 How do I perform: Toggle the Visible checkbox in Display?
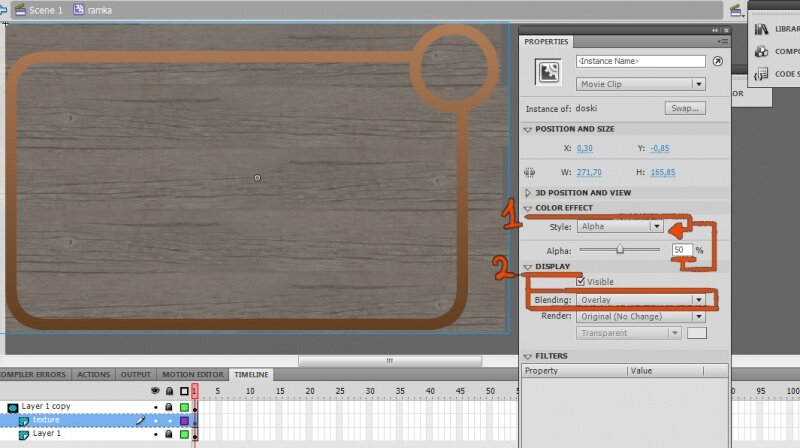pyautogui.click(x=581, y=282)
